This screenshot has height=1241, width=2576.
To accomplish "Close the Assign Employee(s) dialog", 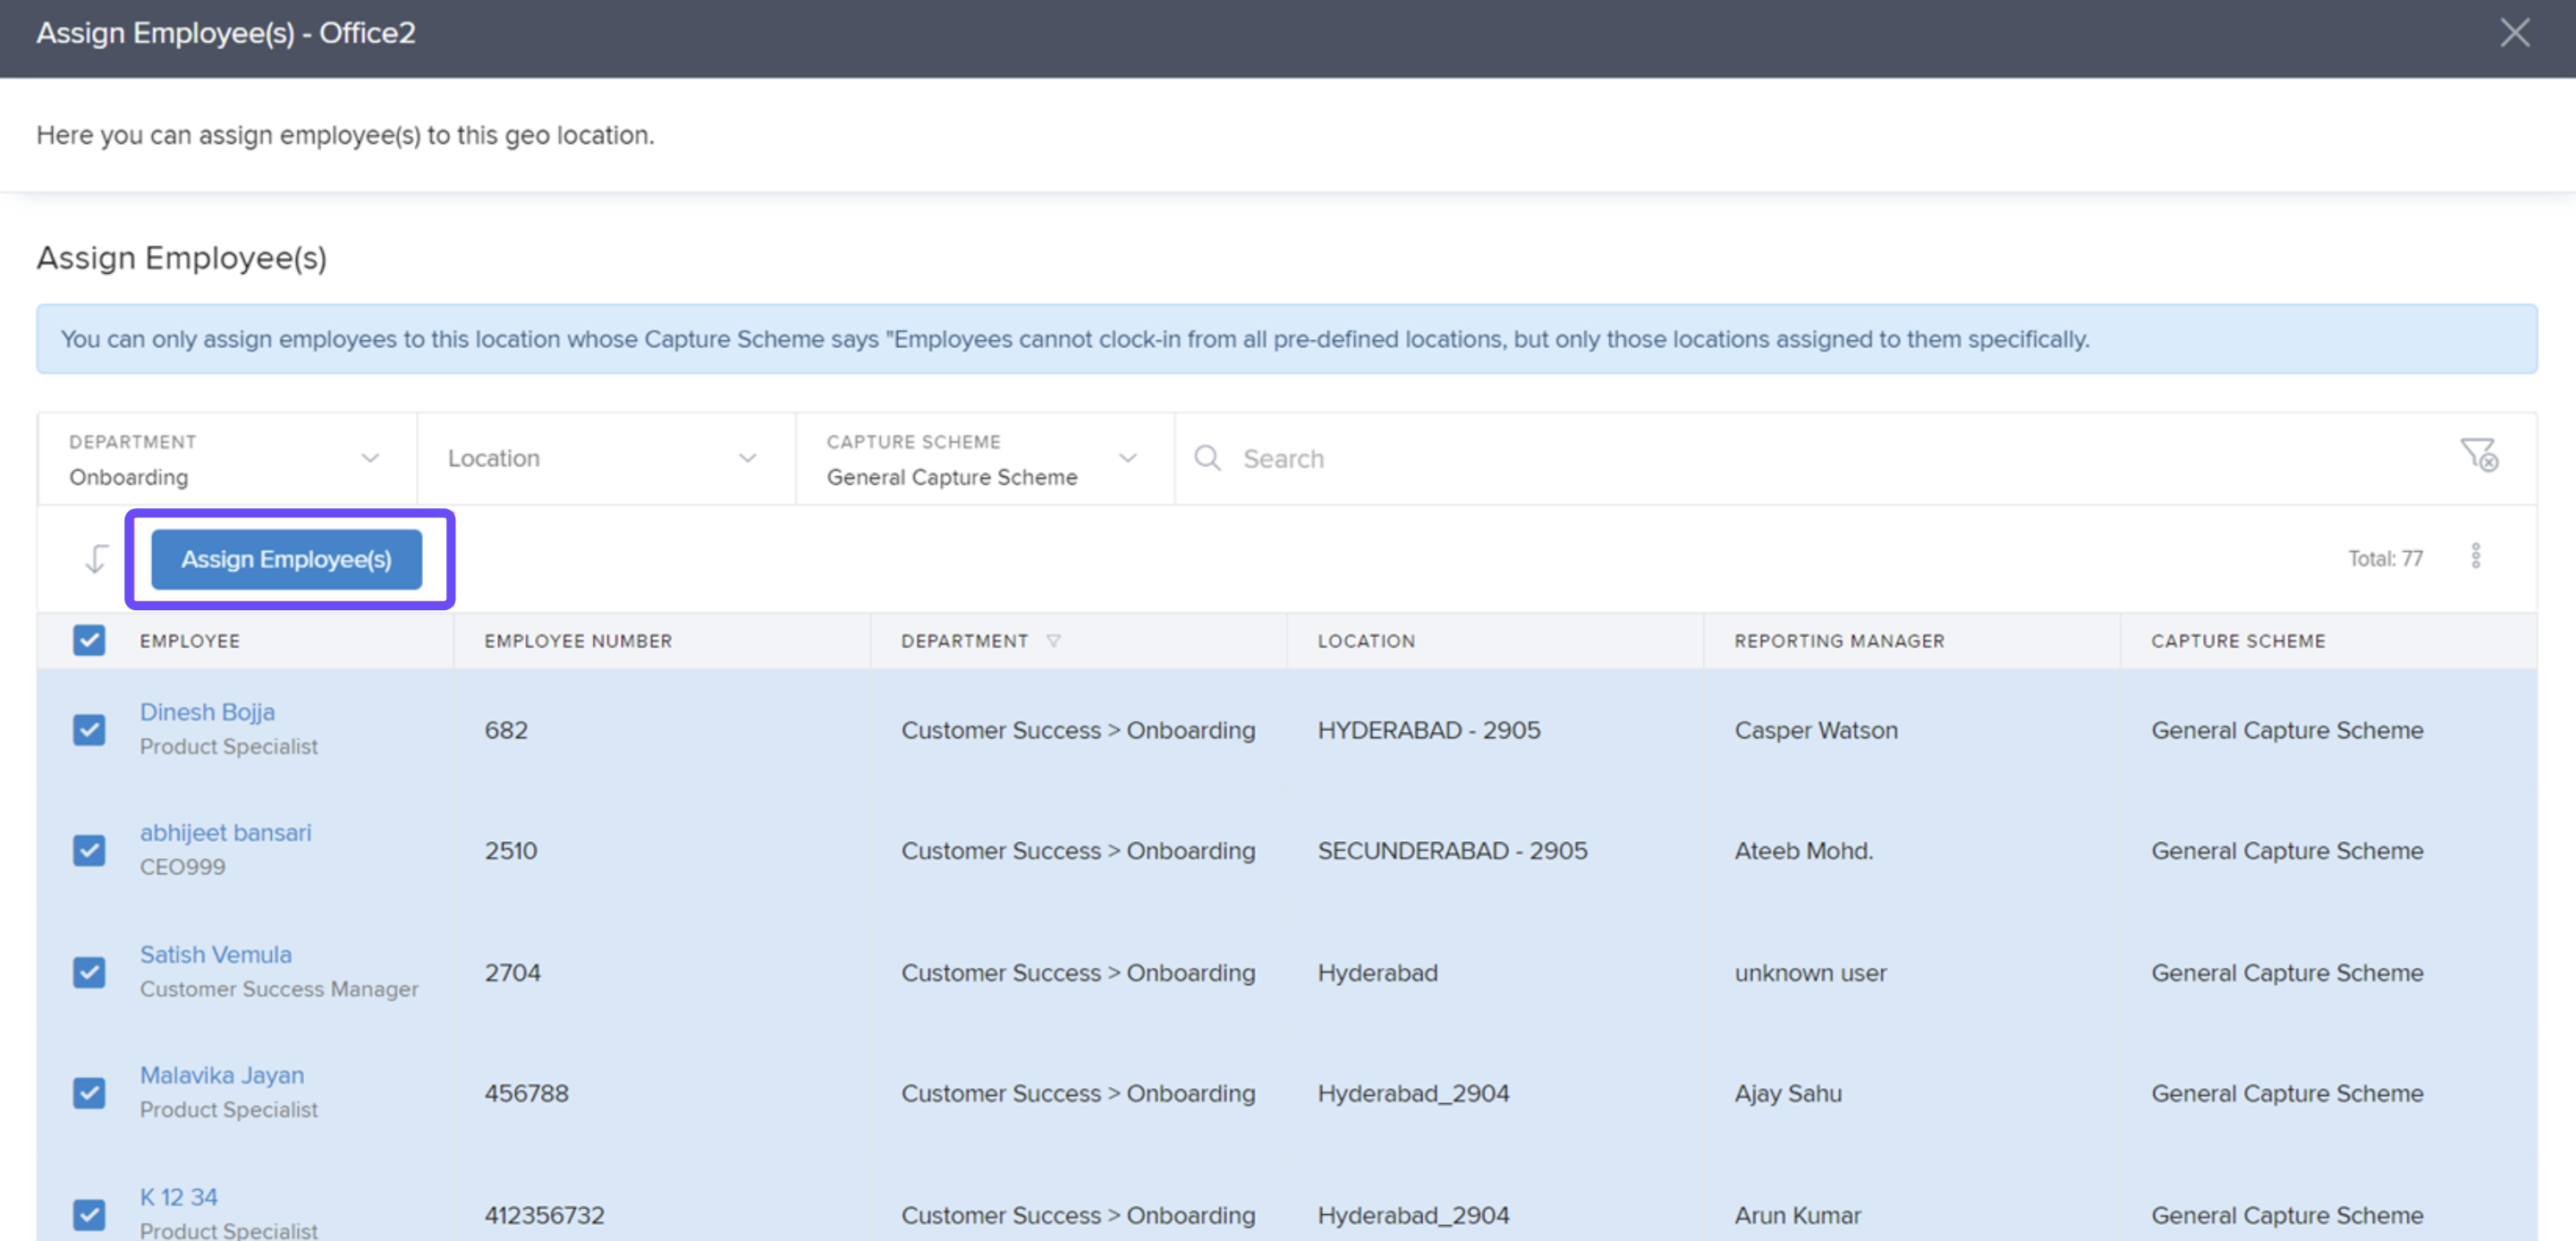I will point(2514,33).
